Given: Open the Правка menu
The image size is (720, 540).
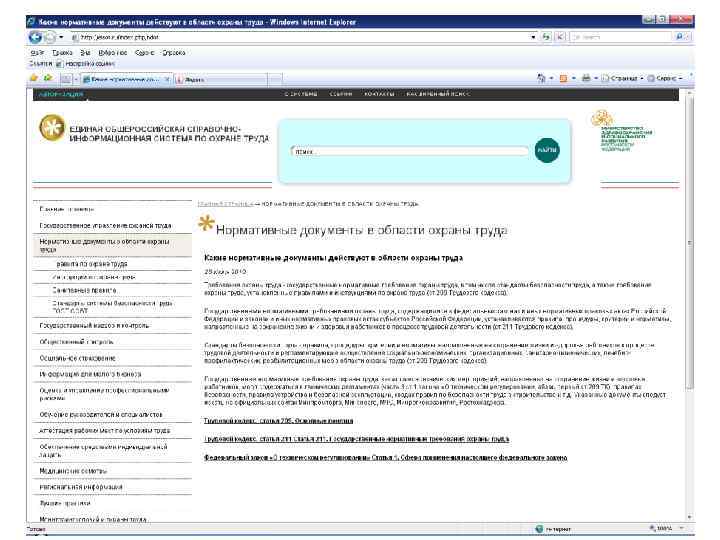Looking at the screenshot, I should click(62, 53).
